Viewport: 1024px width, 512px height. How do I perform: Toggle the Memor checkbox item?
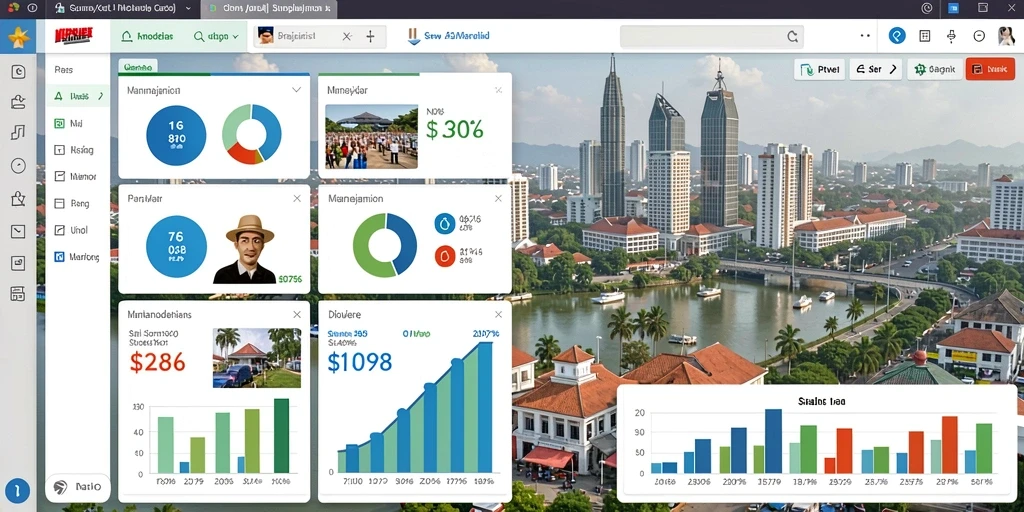click(x=59, y=176)
